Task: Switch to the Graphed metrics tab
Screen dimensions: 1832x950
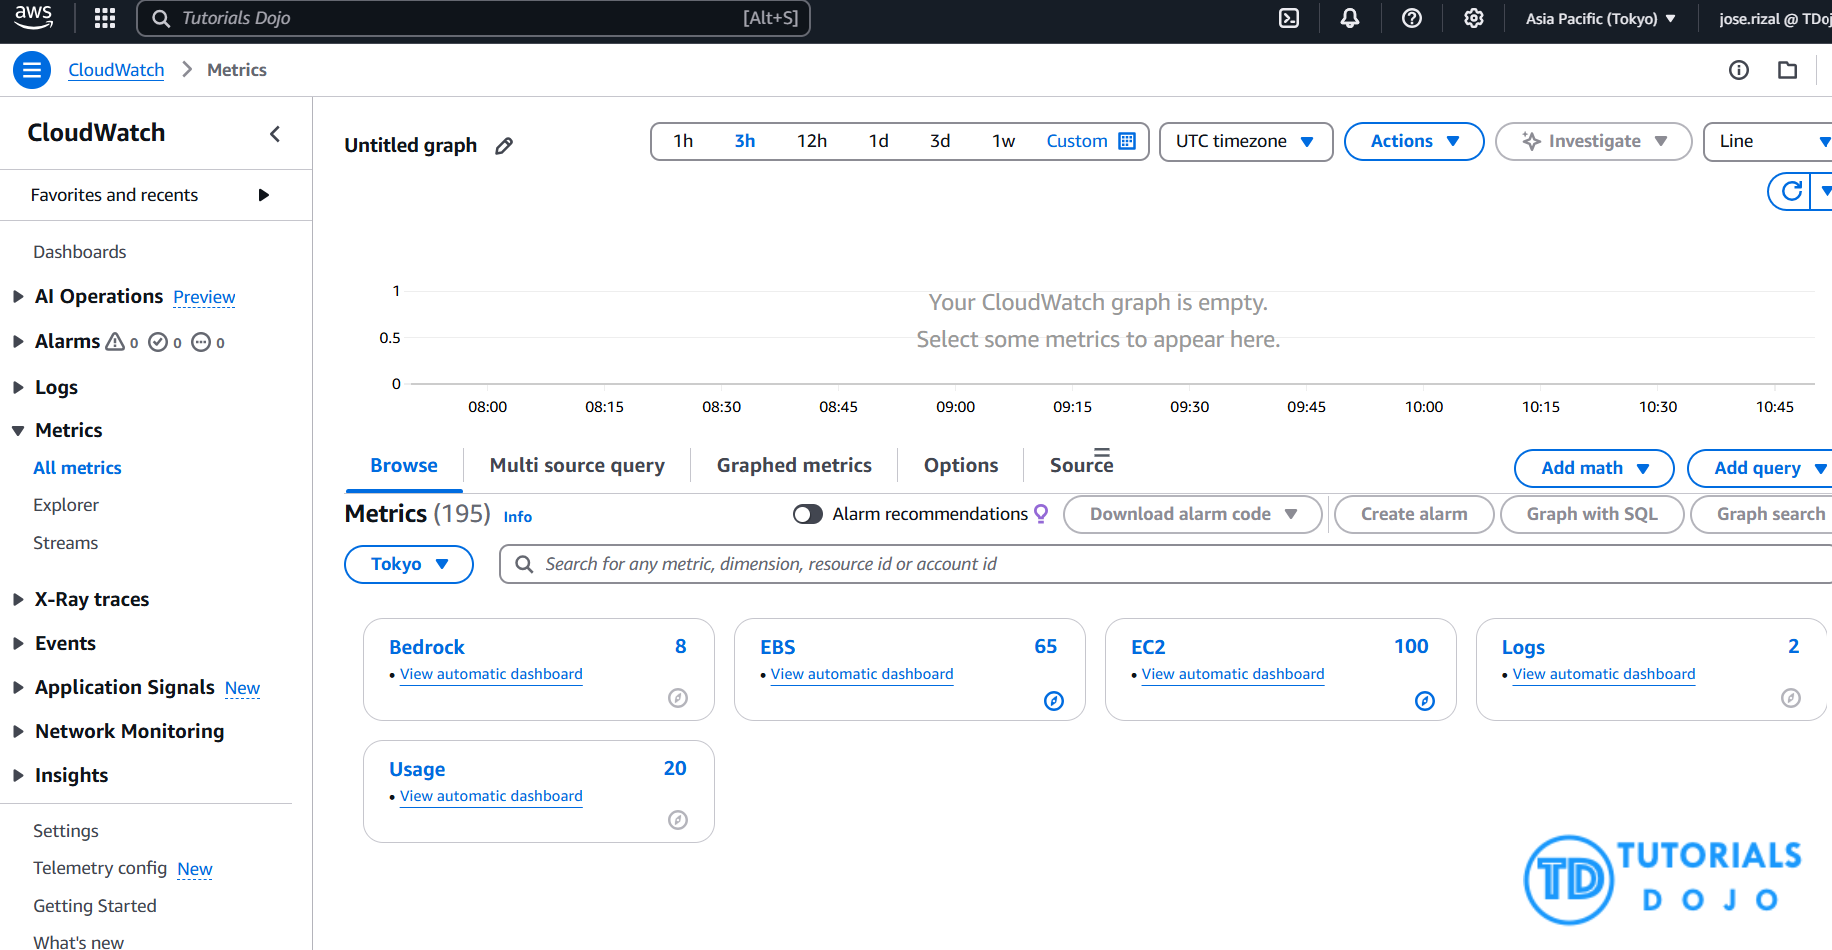Action: pyautogui.click(x=794, y=465)
